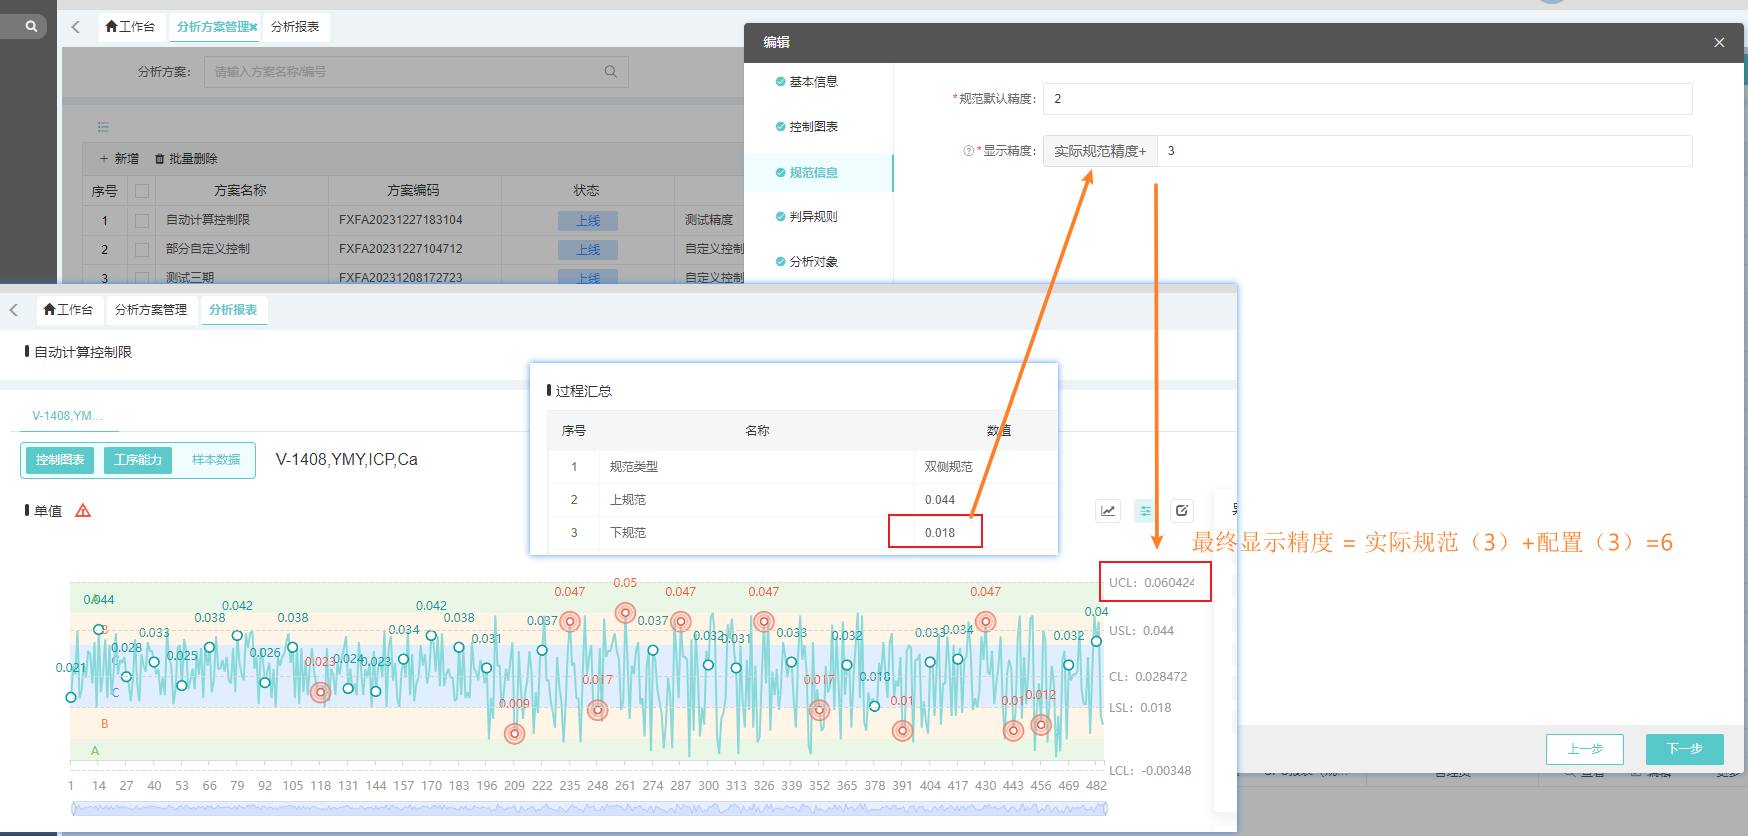Click back arrow in lower report window
This screenshot has width=1748, height=836.
pos(14,310)
